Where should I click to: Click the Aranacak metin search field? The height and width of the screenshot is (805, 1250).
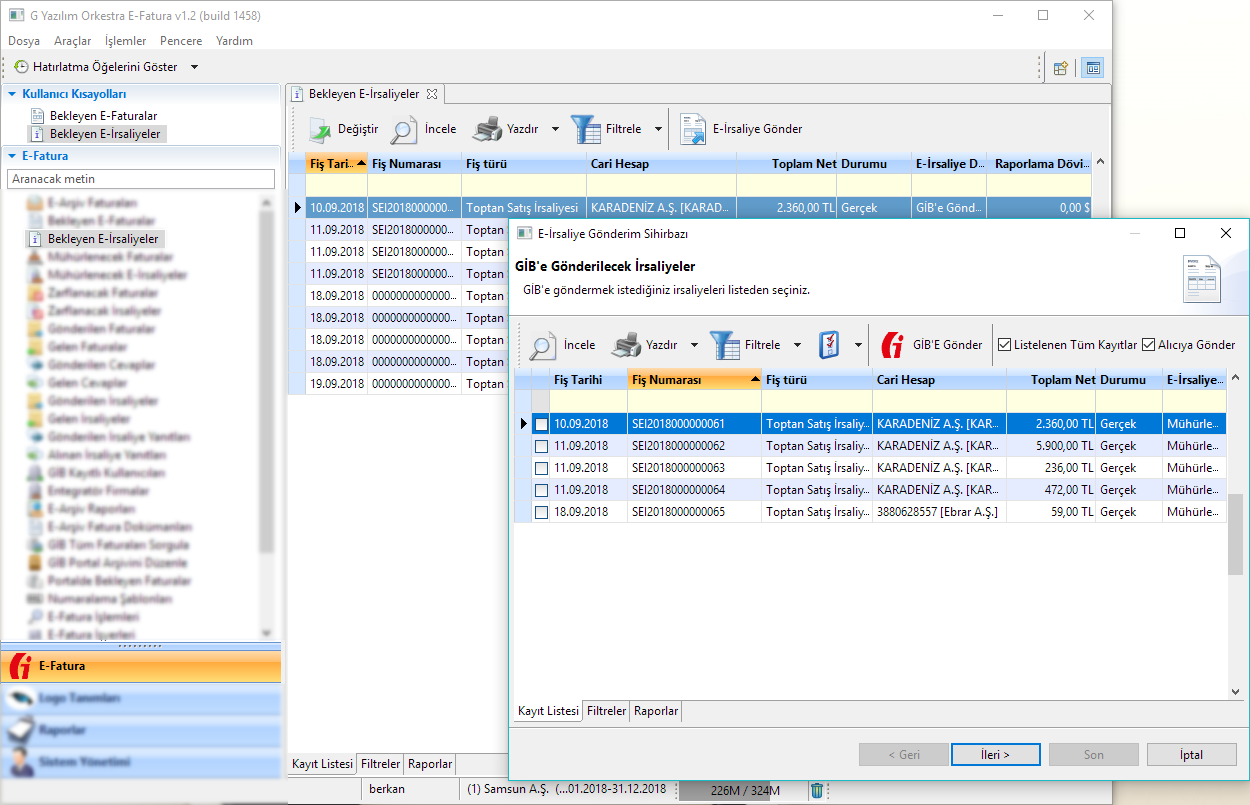pos(141,179)
